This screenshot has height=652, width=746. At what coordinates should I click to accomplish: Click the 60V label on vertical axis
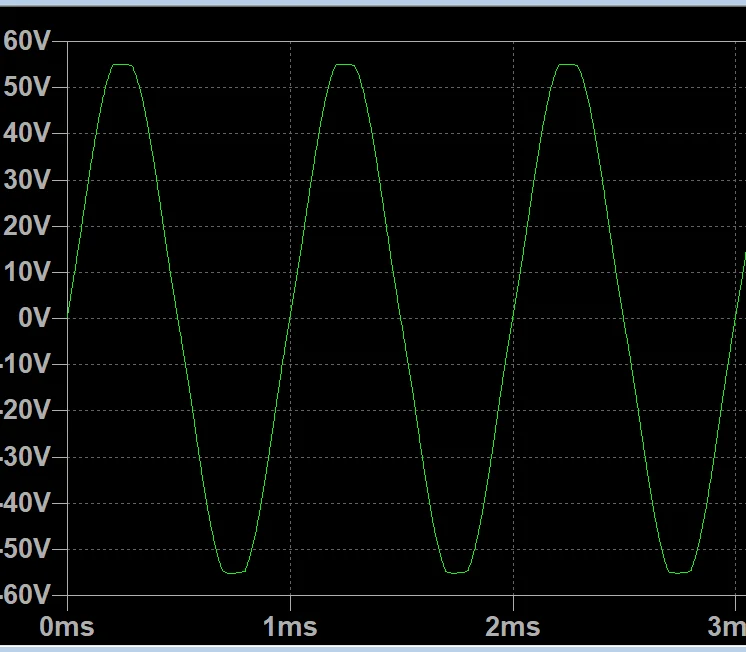[x=26, y=41]
